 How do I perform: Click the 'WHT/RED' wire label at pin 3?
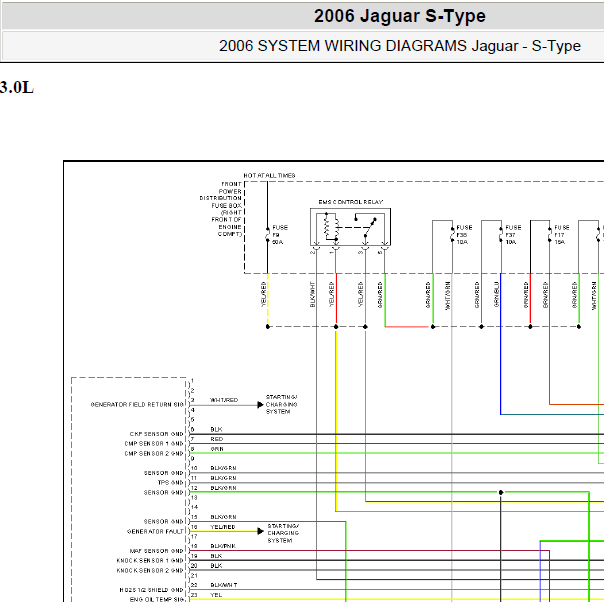click(x=224, y=400)
